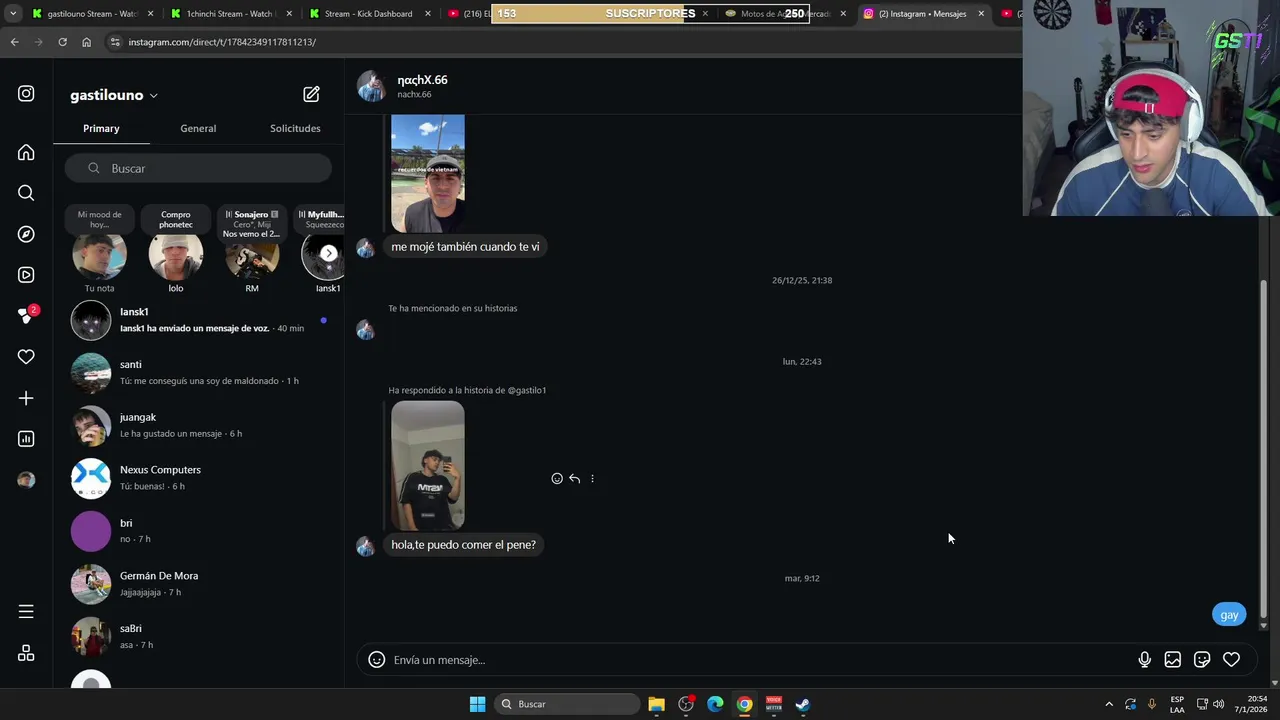Image resolution: width=1280 pixels, height=720 pixels.
Task: View the mirror selfie story reply thumbnail
Action: click(x=428, y=466)
